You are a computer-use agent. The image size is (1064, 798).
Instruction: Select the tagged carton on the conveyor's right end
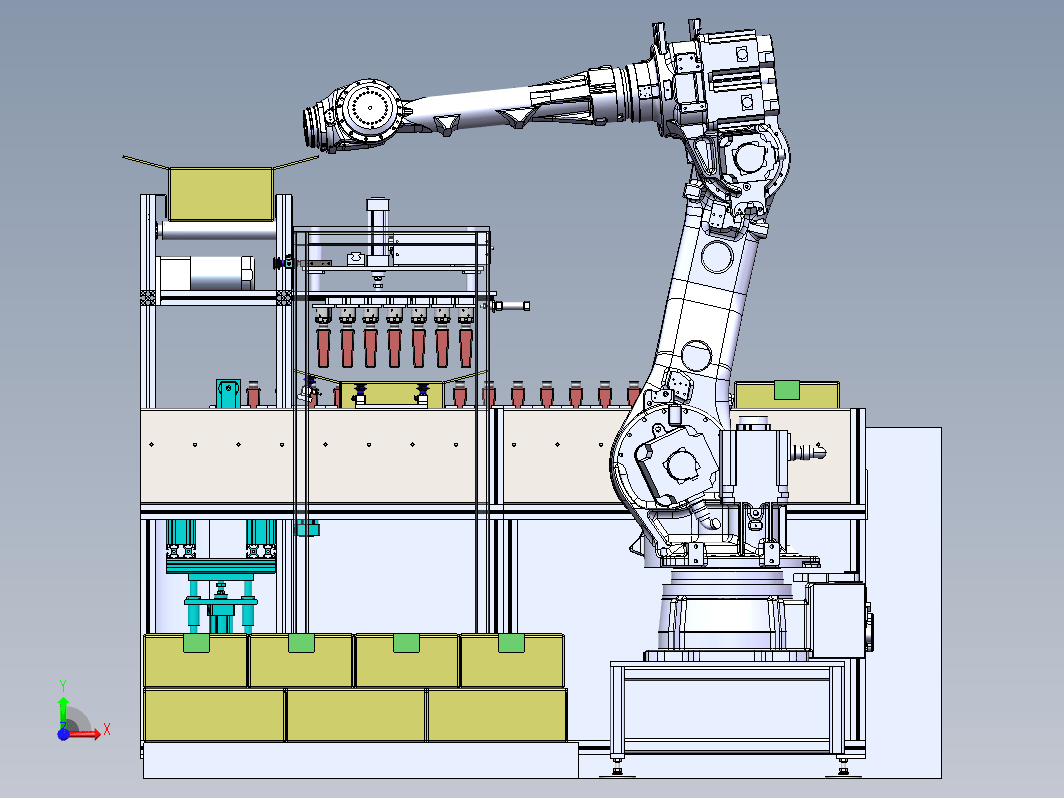(786, 394)
